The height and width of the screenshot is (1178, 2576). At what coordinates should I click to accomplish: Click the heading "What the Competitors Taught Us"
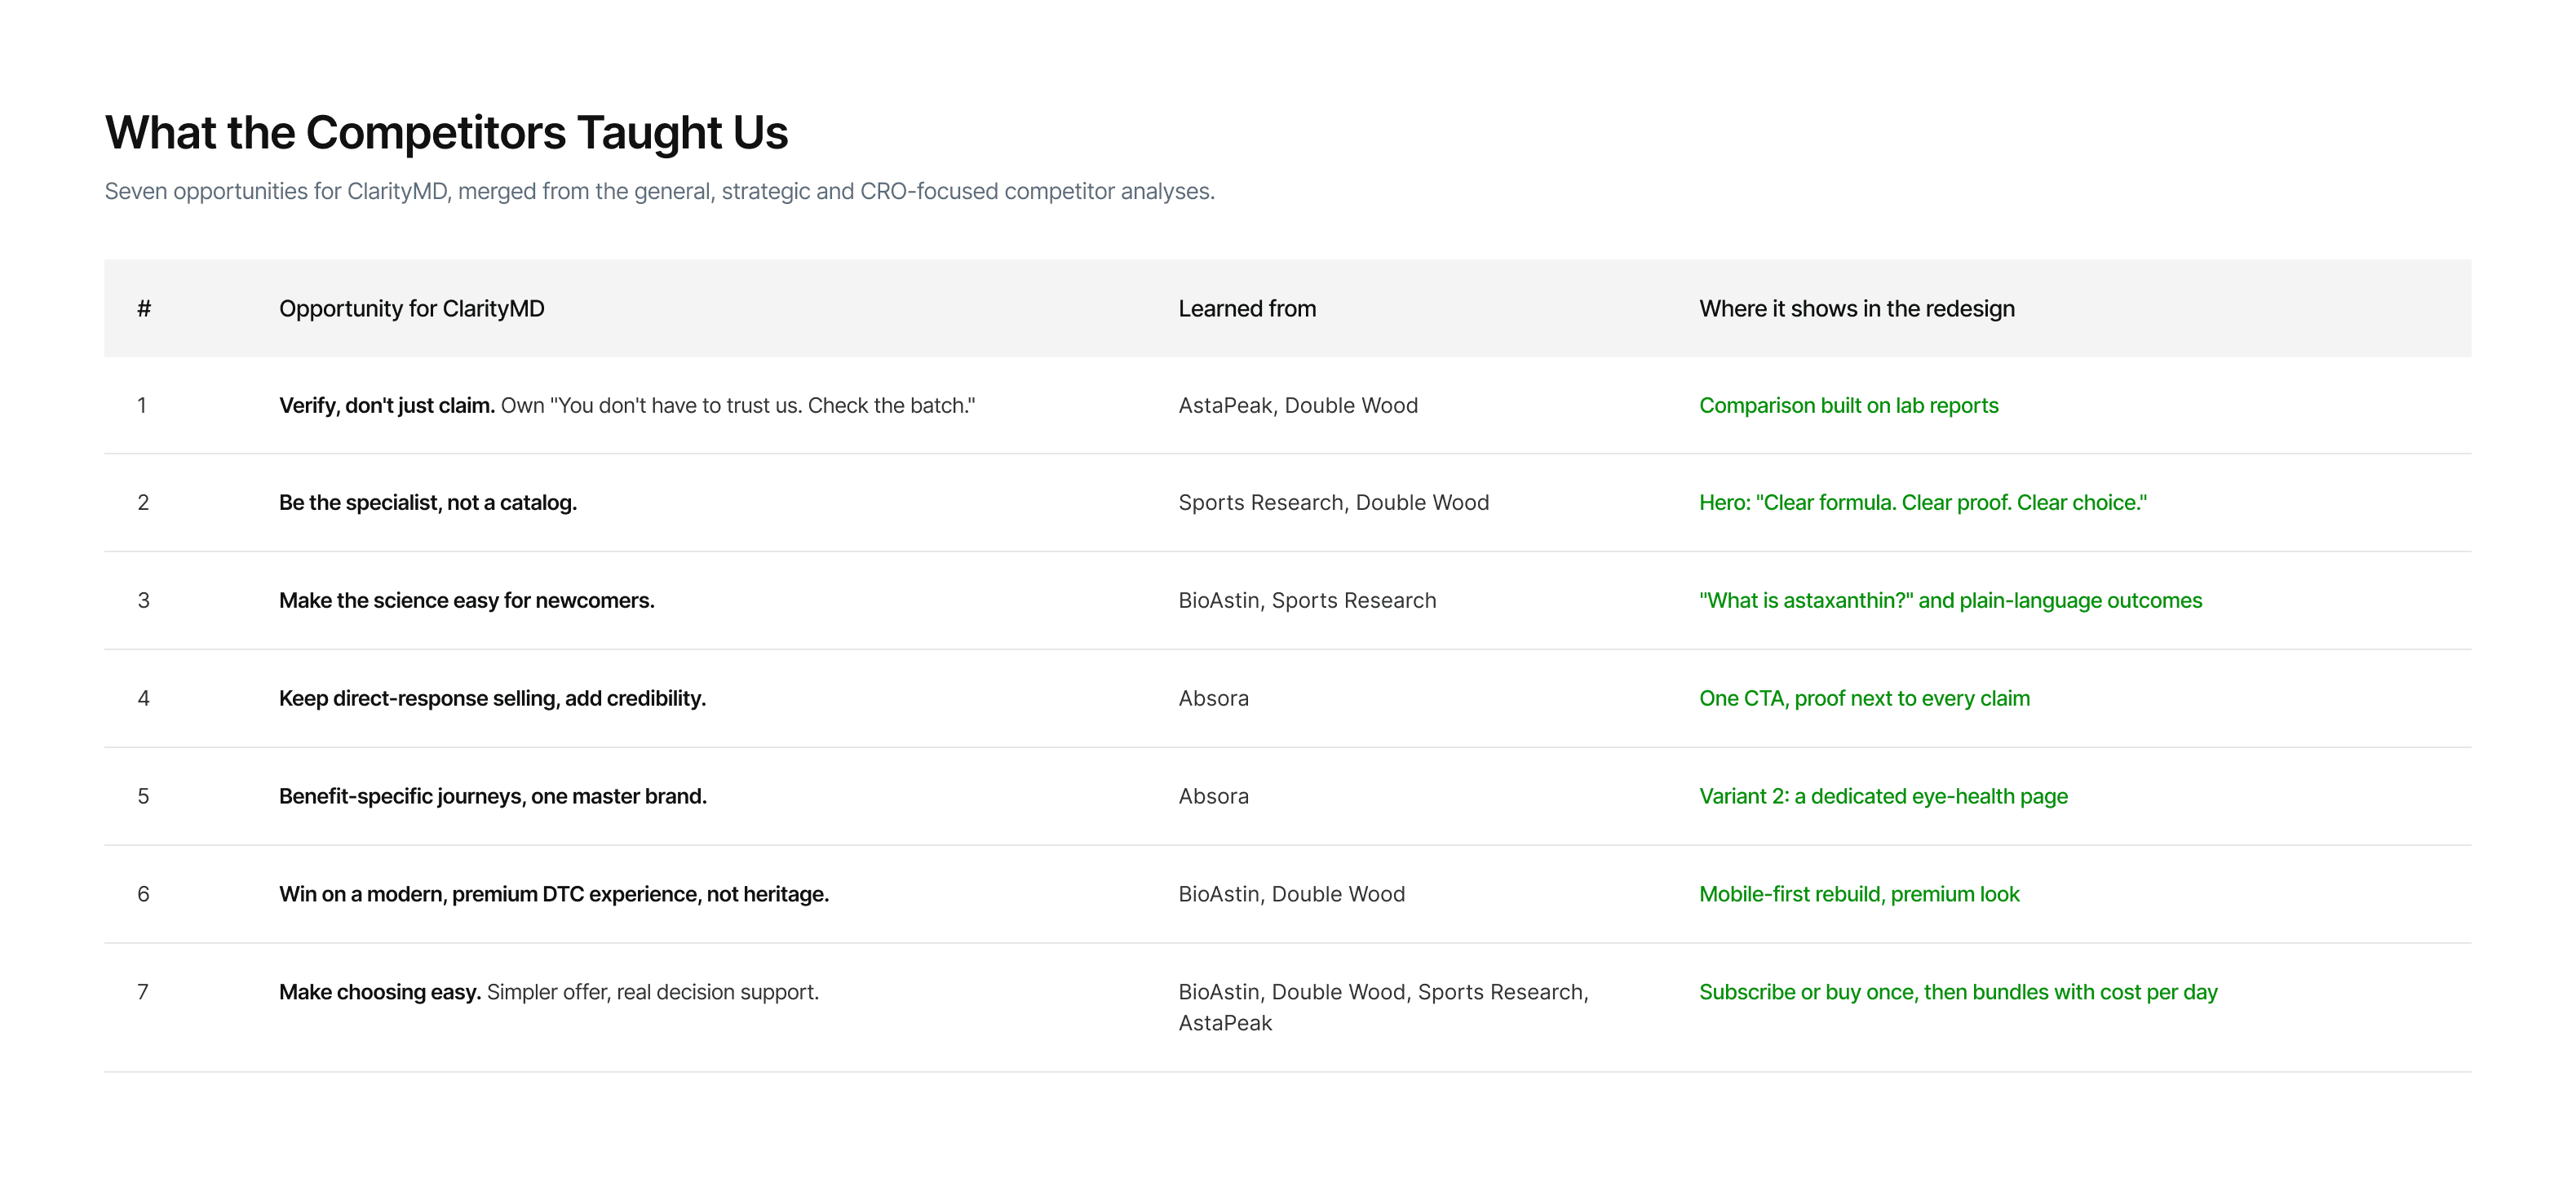click(446, 133)
